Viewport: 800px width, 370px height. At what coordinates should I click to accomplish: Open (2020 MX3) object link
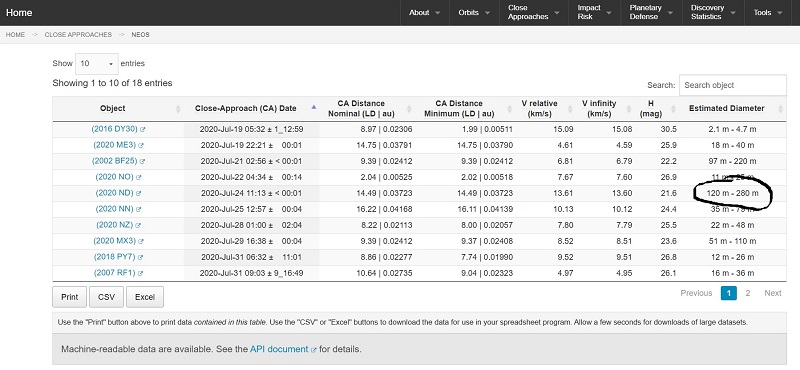(x=115, y=241)
